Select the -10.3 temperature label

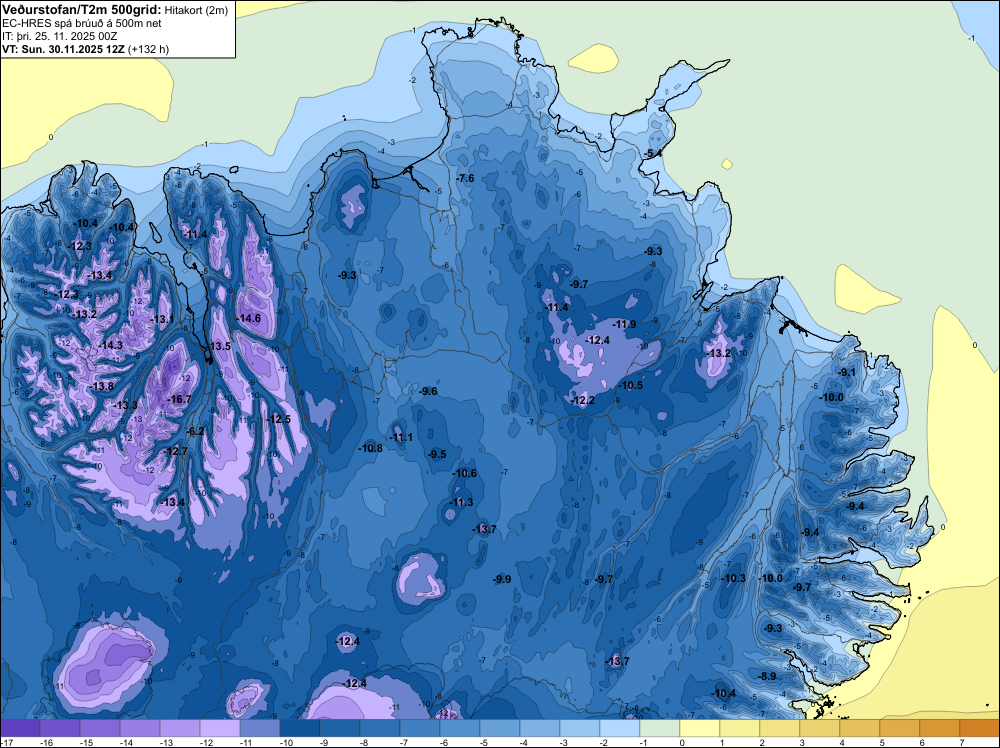click(x=733, y=578)
